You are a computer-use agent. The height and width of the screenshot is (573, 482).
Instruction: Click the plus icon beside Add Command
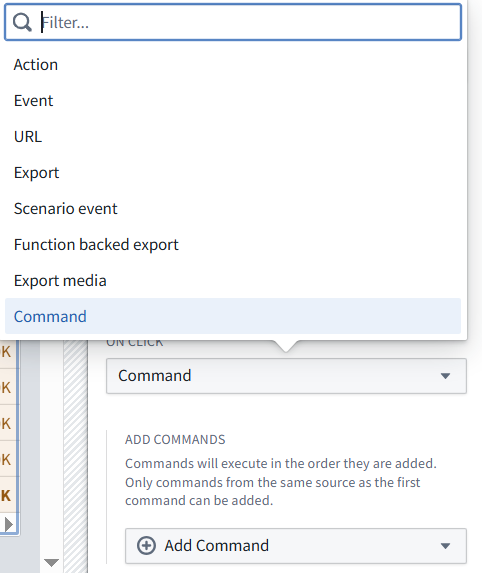pyautogui.click(x=146, y=546)
